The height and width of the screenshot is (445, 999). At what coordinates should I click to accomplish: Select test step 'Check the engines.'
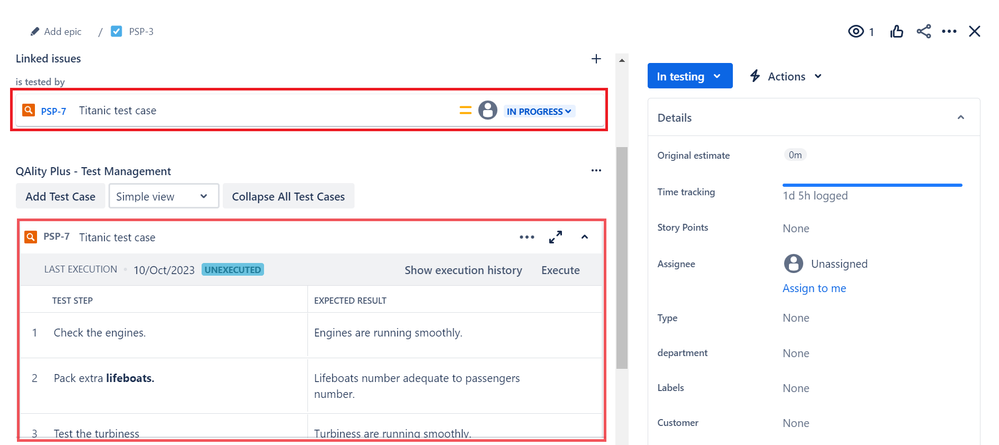(99, 333)
